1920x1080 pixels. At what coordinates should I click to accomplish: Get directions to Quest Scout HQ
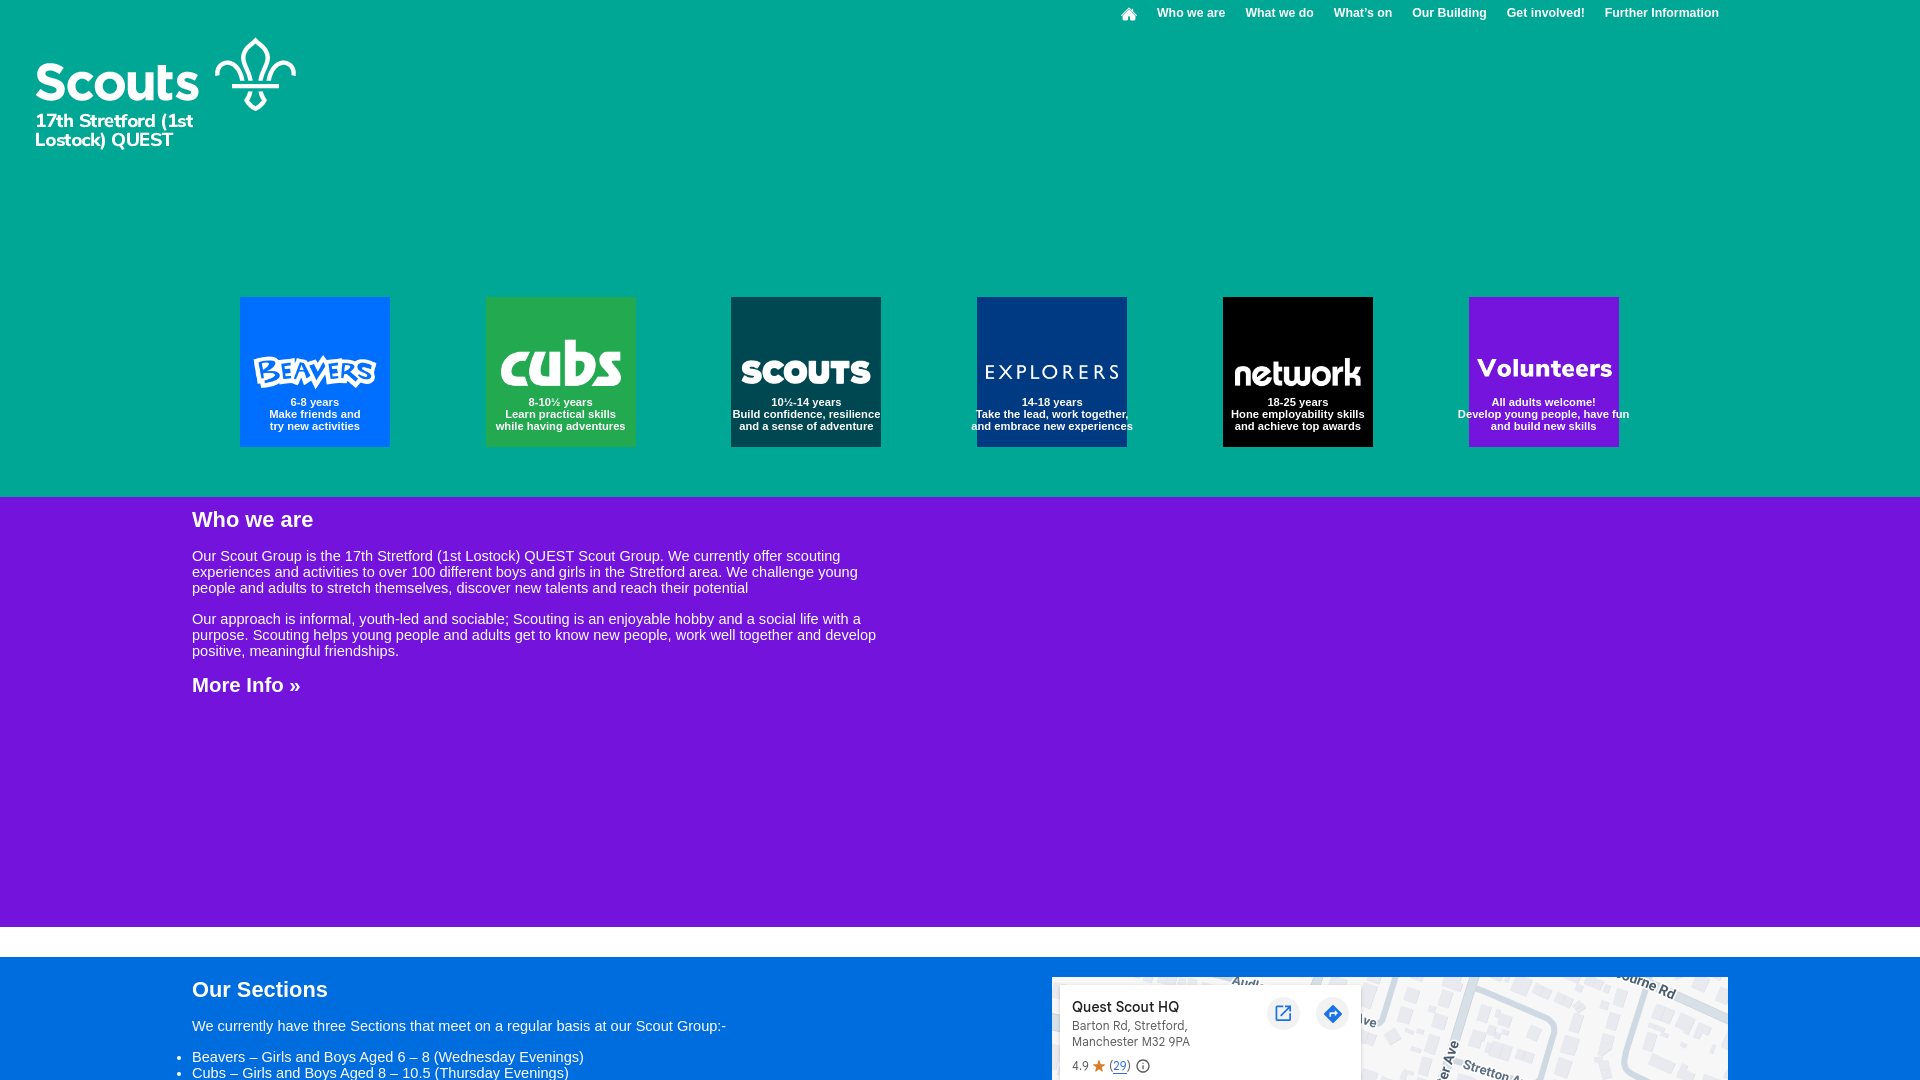coord(1332,1013)
